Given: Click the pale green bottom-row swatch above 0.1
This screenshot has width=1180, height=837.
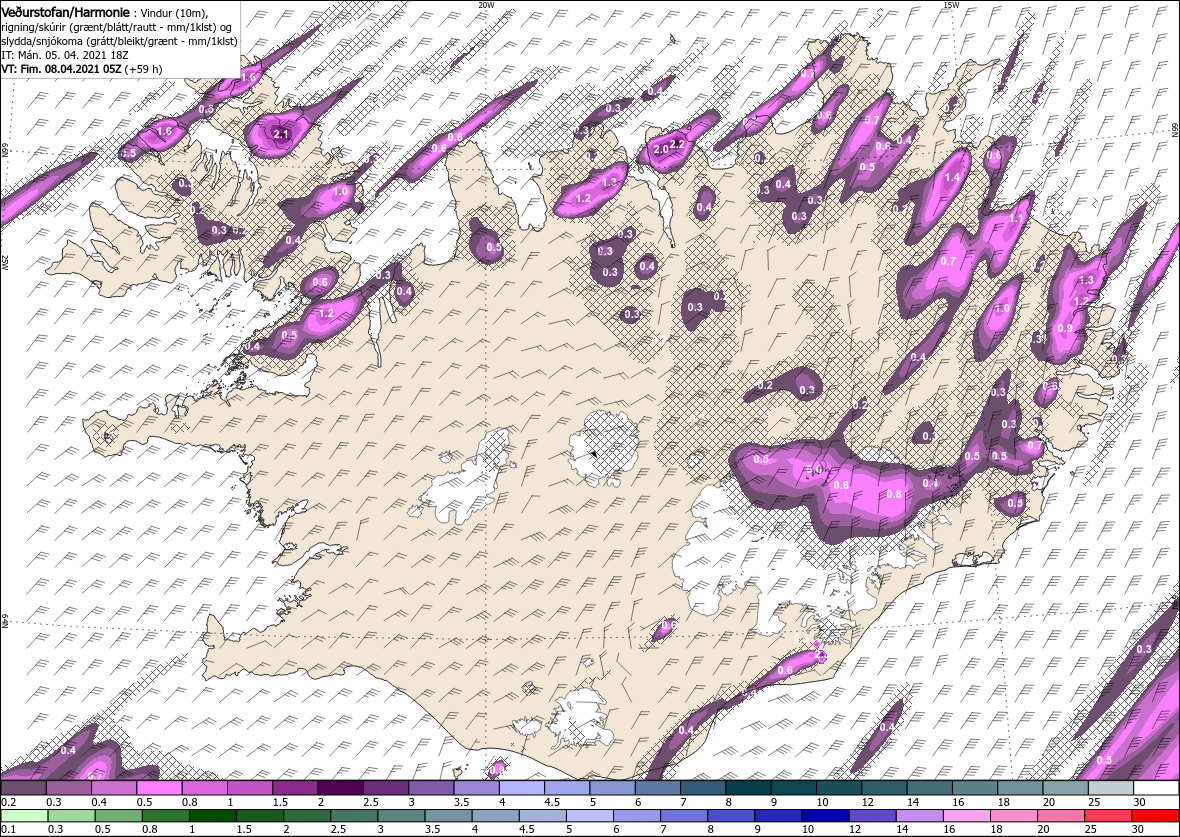Looking at the screenshot, I should point(24,816).
